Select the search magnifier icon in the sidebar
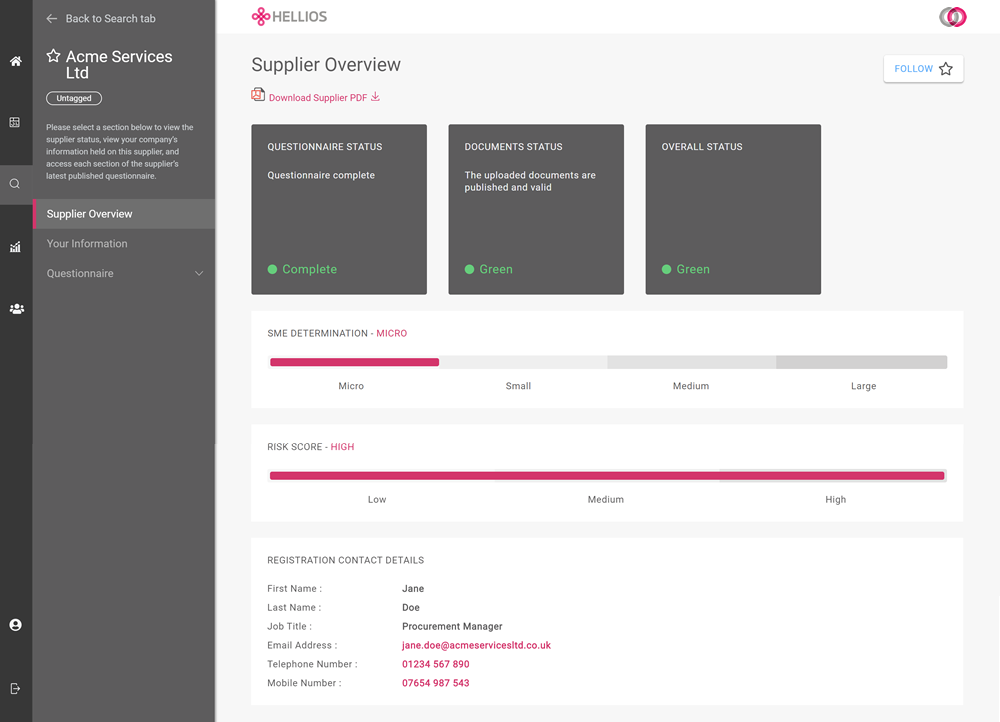Screen dimensions: 1000x722 [15, 184]
